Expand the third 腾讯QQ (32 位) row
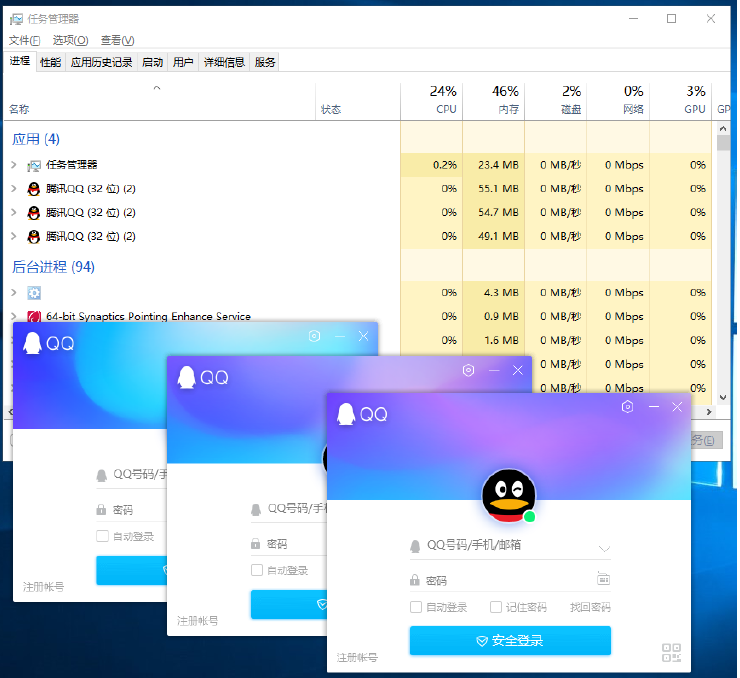Viewport: 740px width, 678px height. [x=14, y=236]
